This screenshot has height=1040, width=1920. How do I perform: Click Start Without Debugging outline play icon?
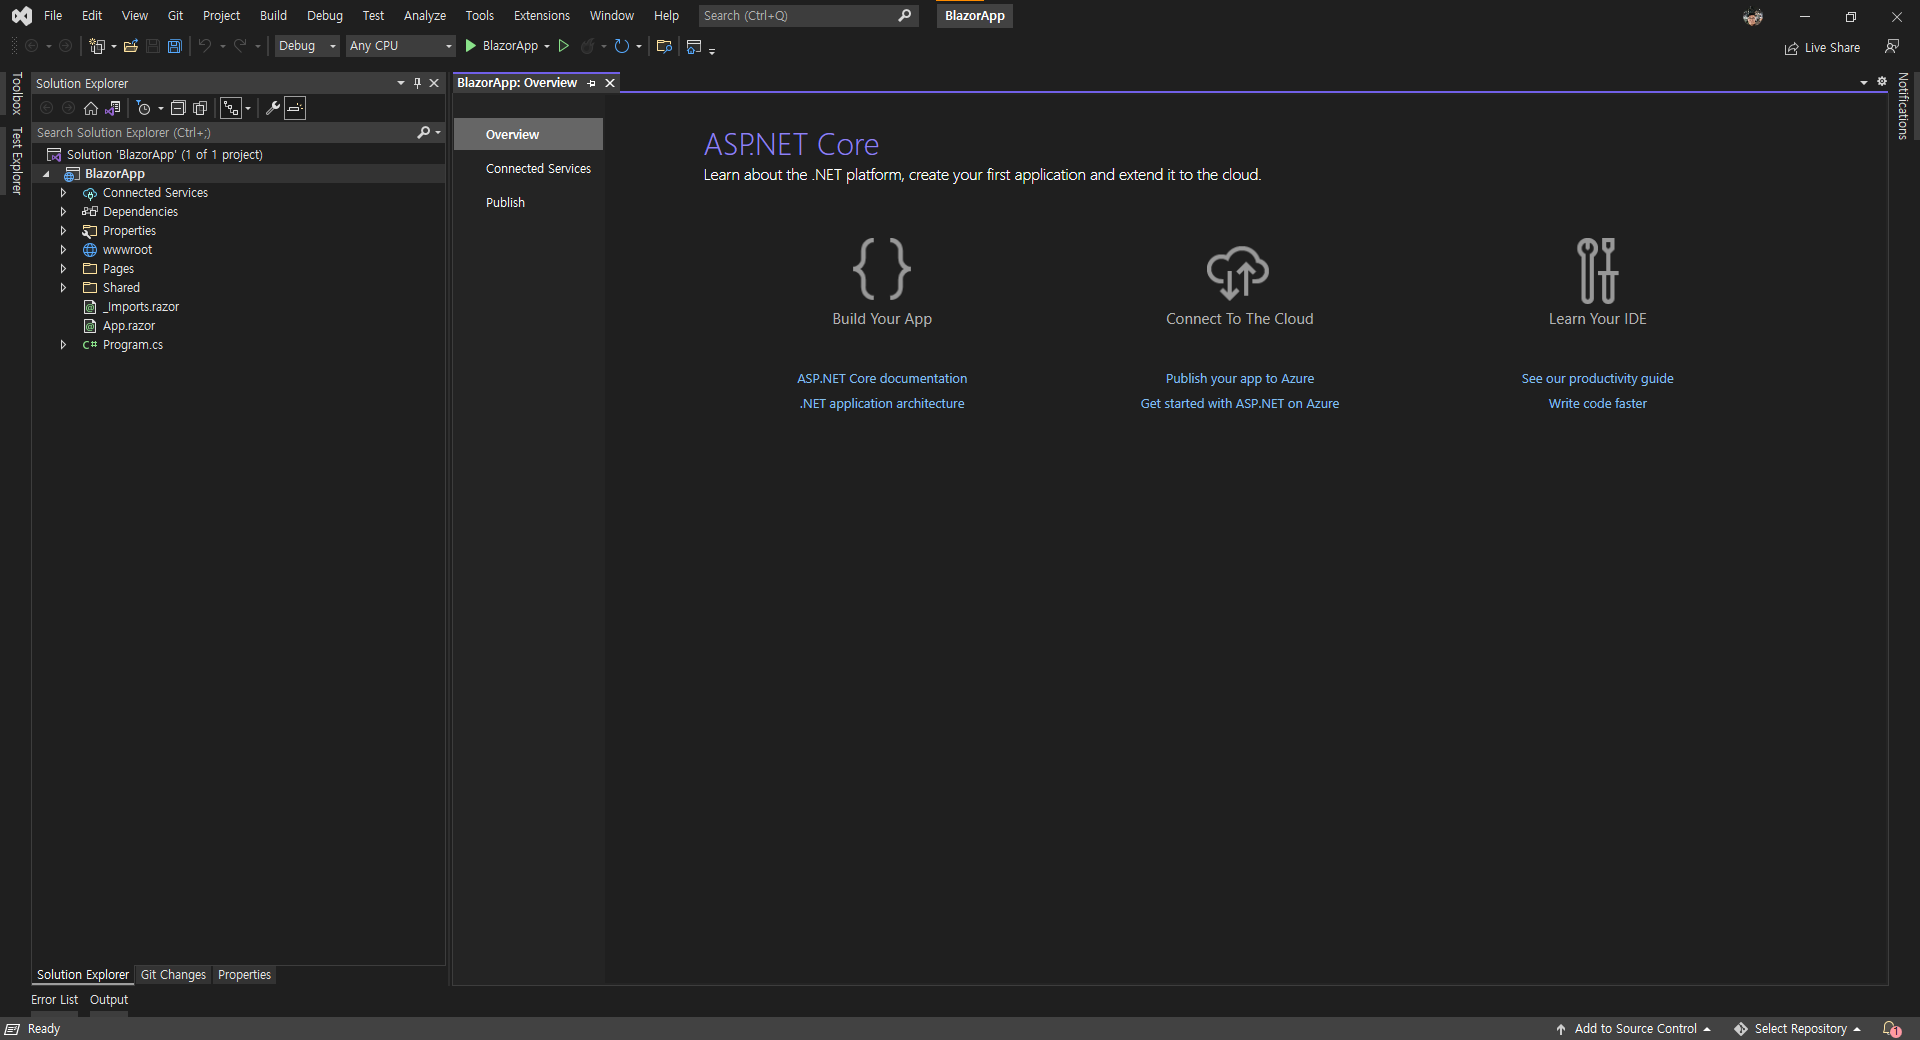pos(564,46)
